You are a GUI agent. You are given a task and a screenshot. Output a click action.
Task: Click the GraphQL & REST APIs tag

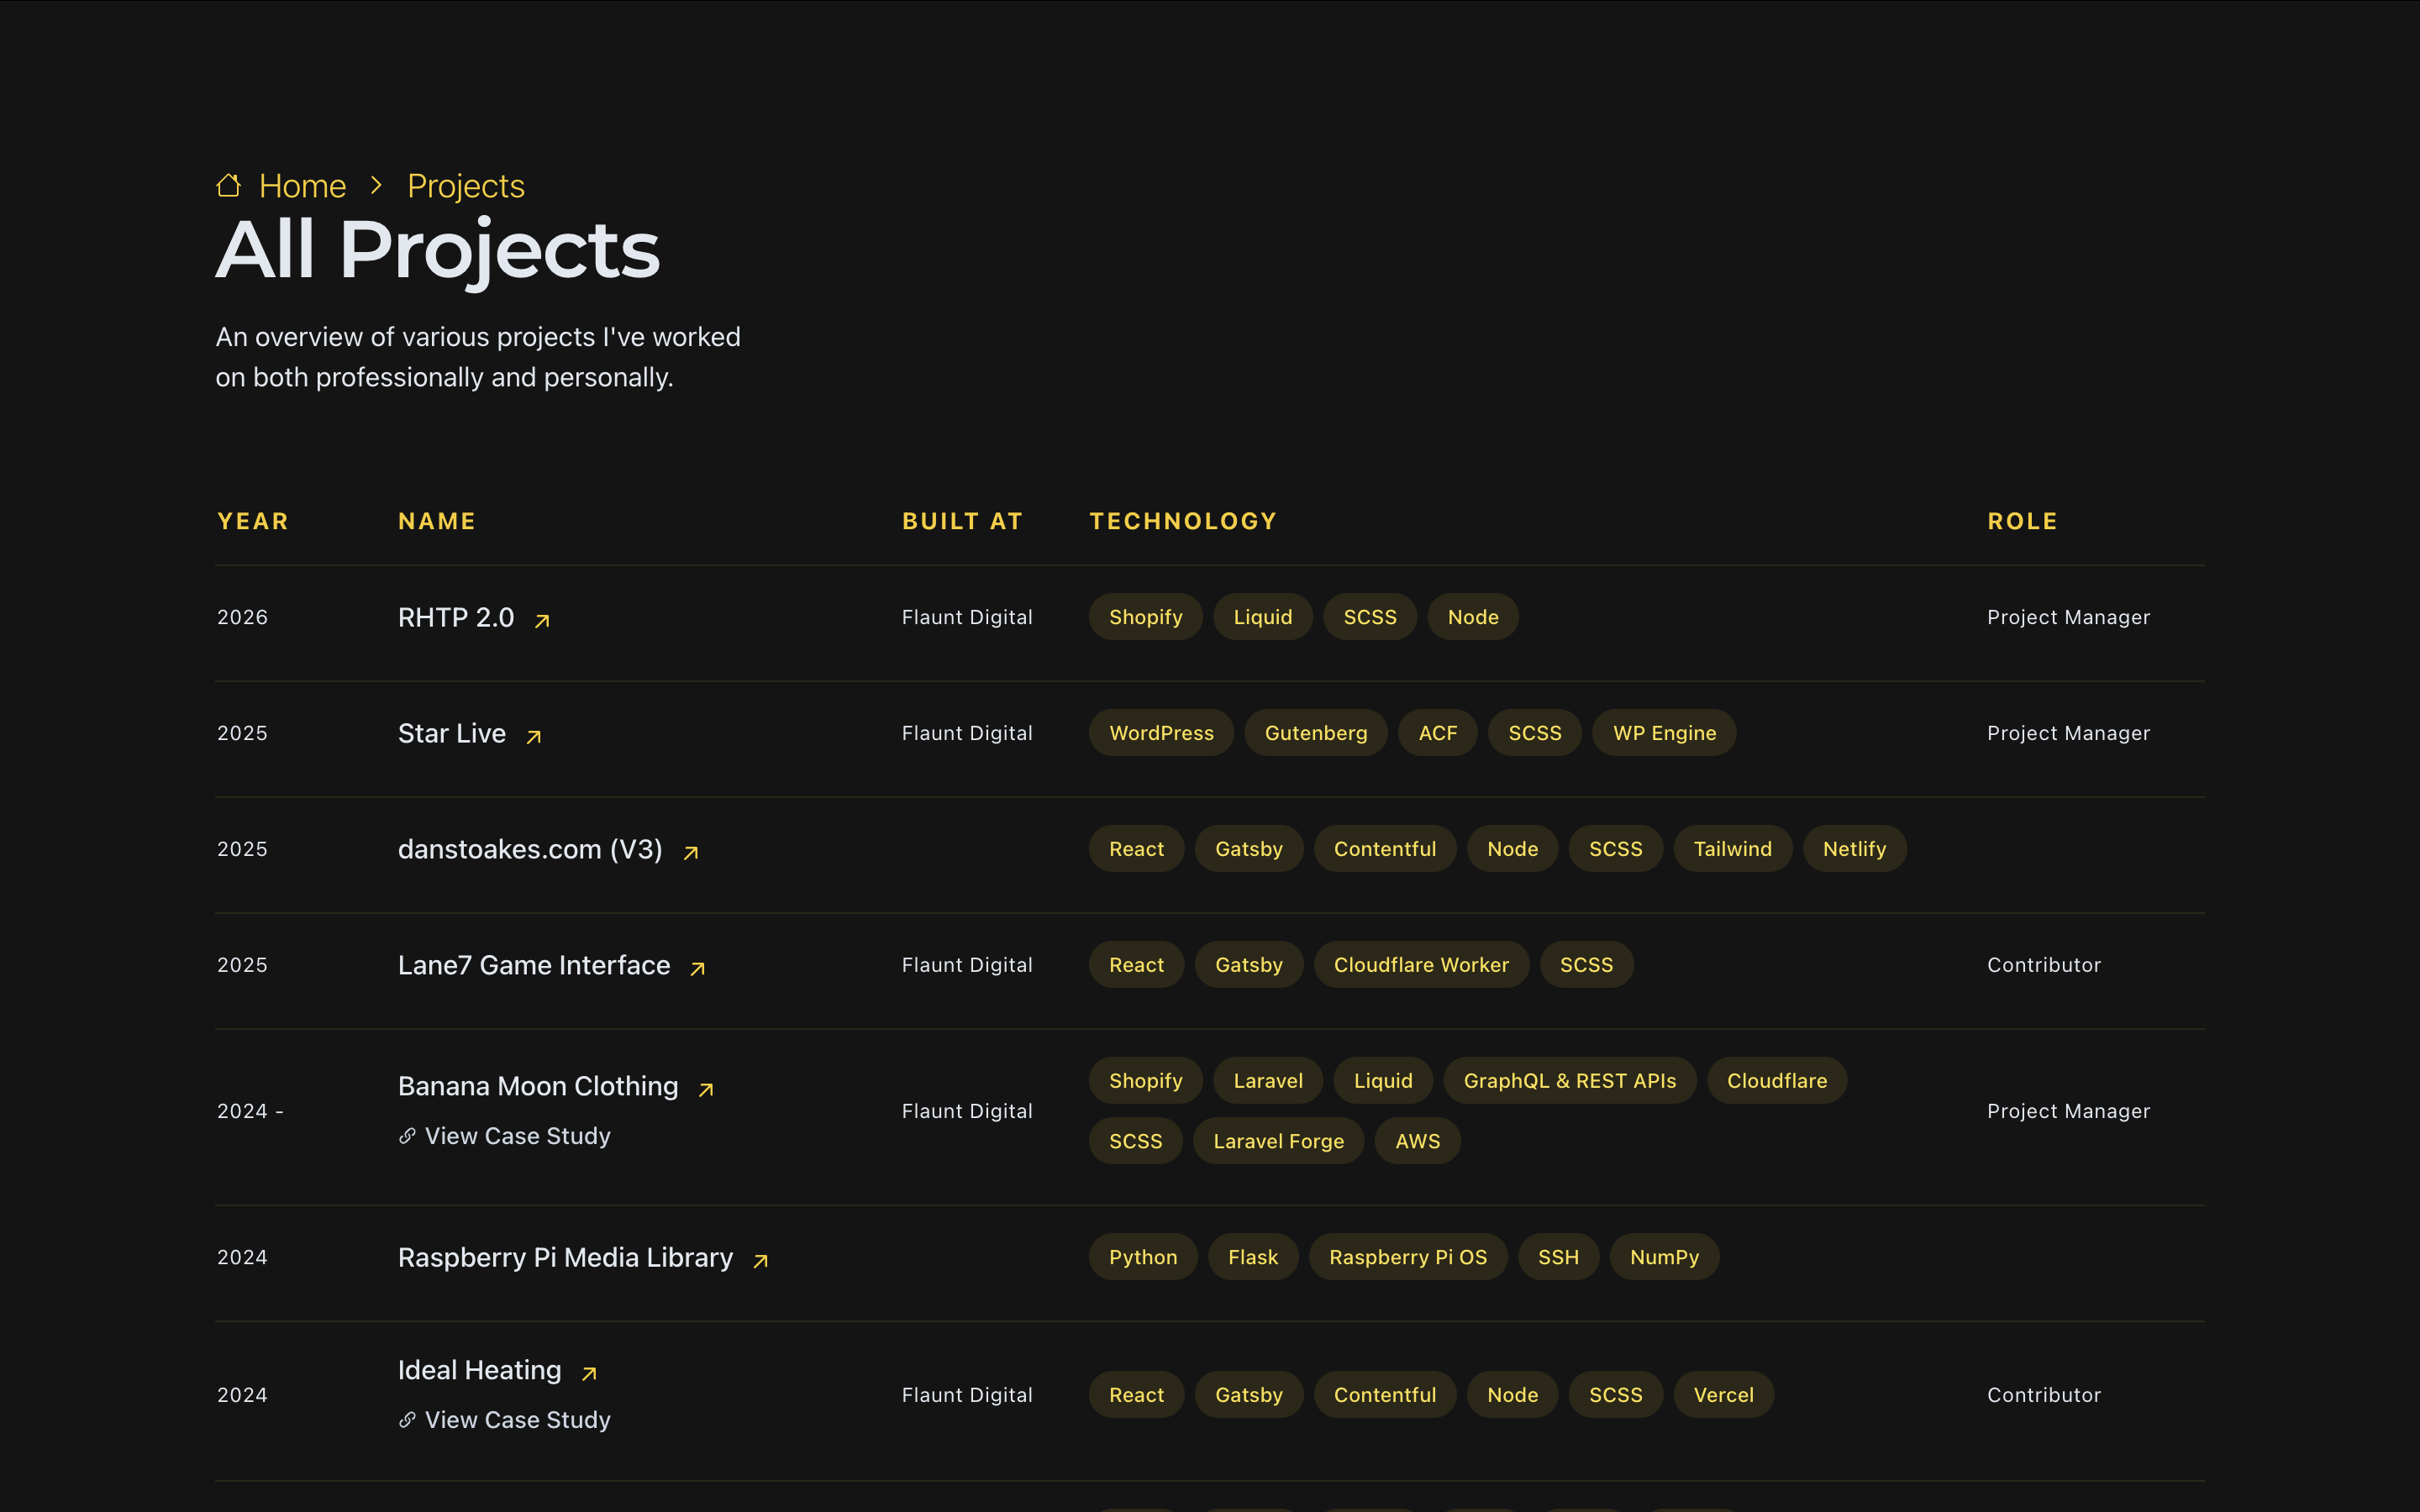(x=1570, y=1081)
